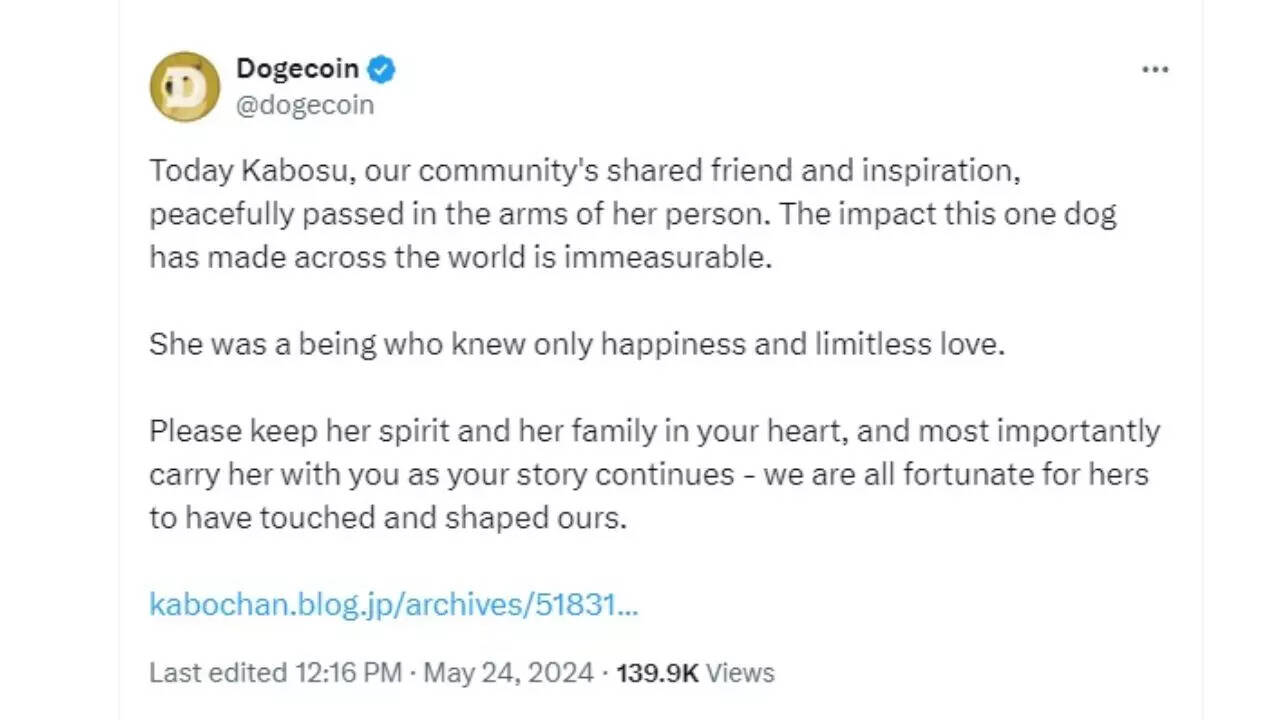This screenshot has height=720, width=1280.
Task: Open the Dogecoin profile avatar
Action: [184, 87]
